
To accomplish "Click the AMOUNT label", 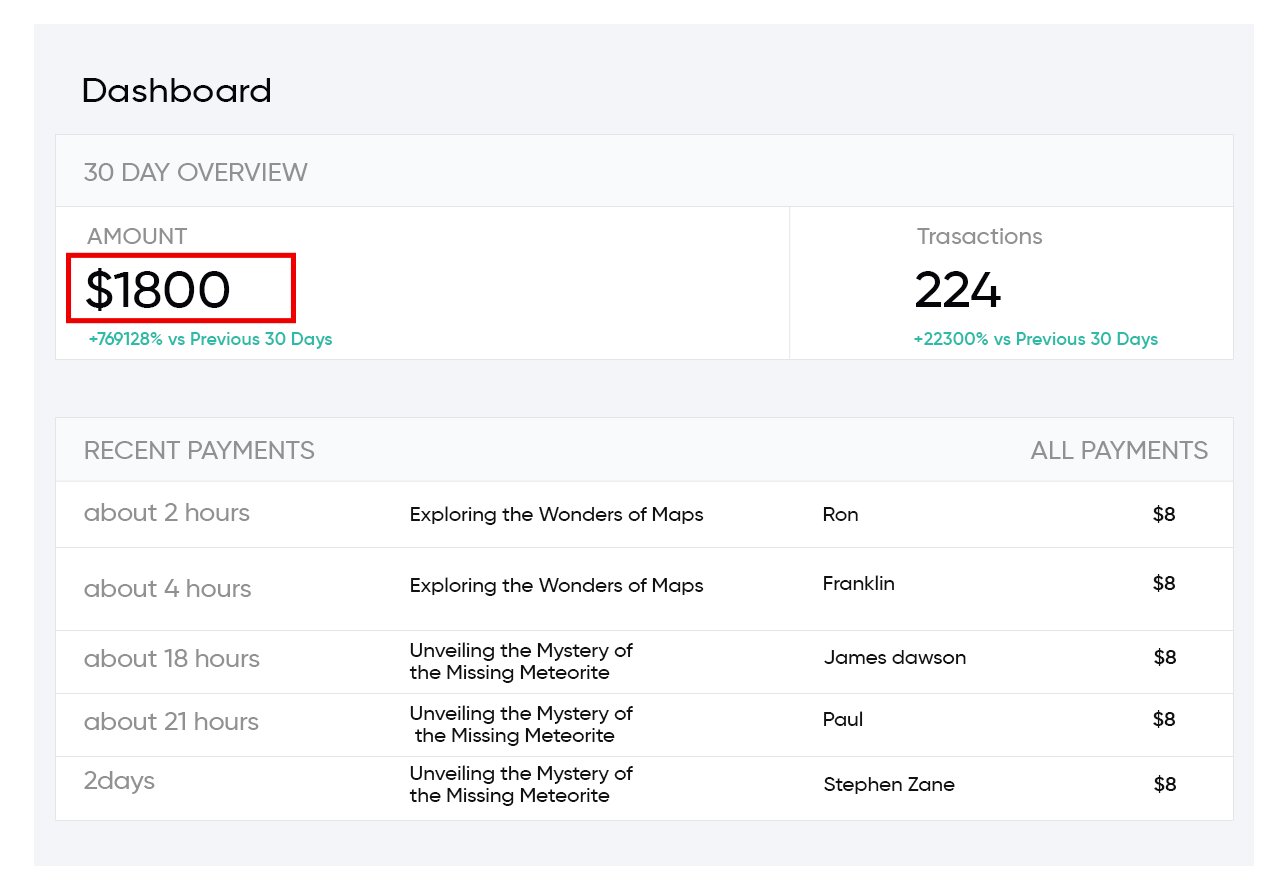I will [136, 237].
